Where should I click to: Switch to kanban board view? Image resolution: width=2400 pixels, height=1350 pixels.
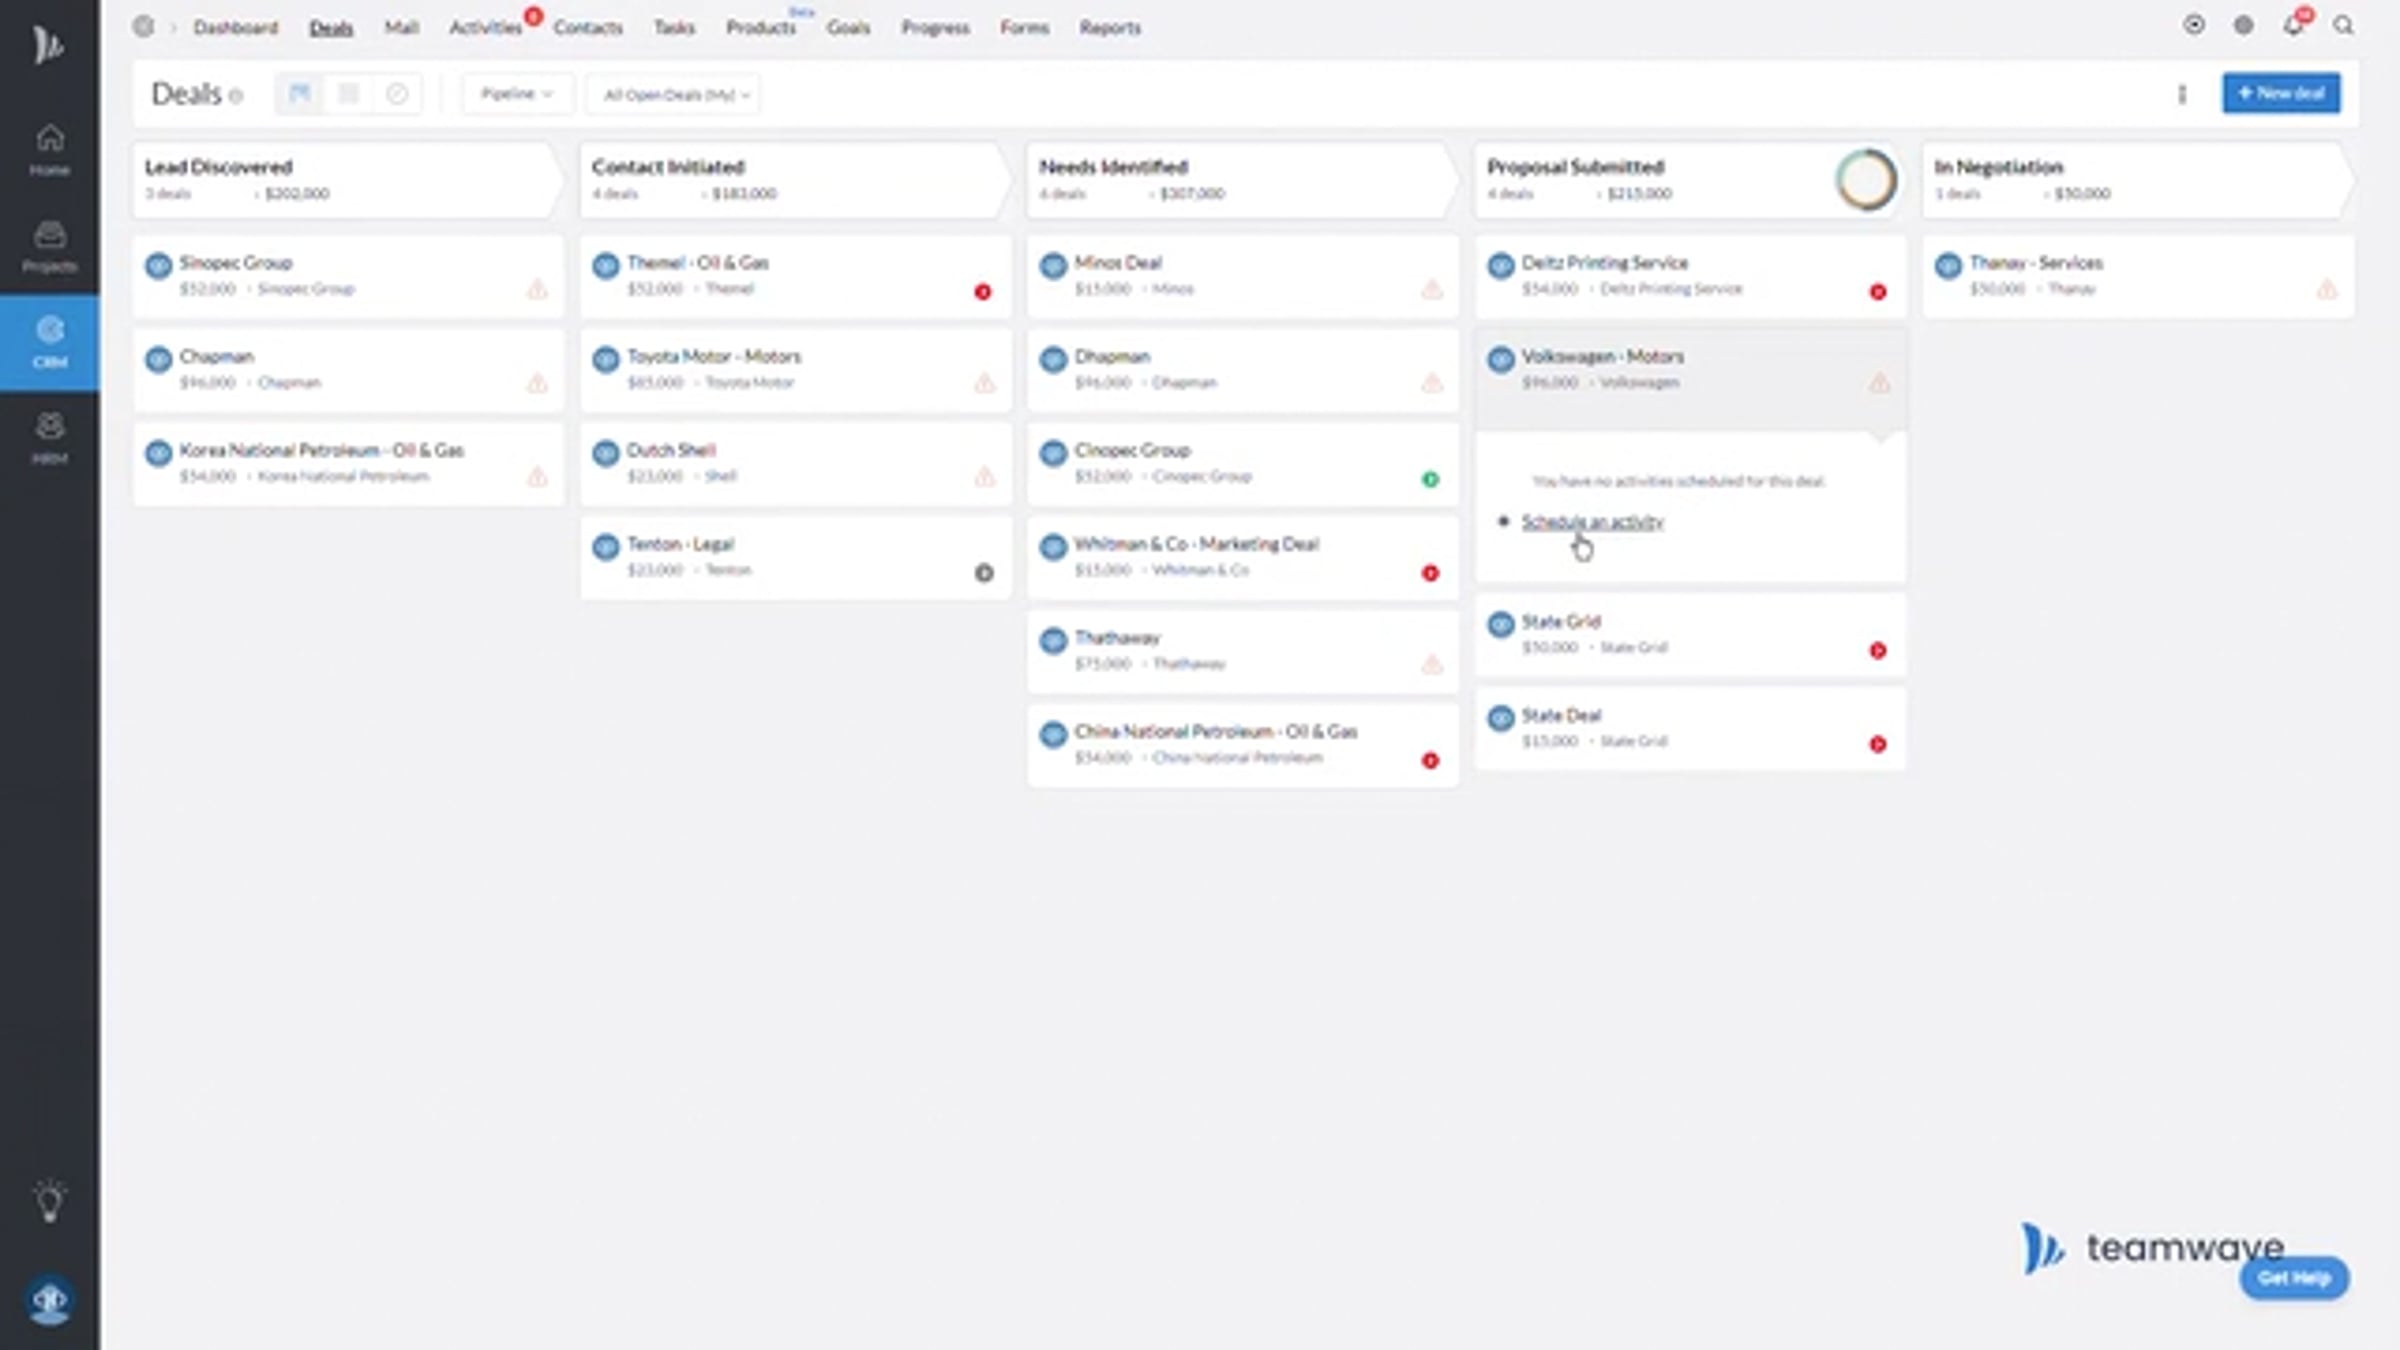(x=299, y=94)
